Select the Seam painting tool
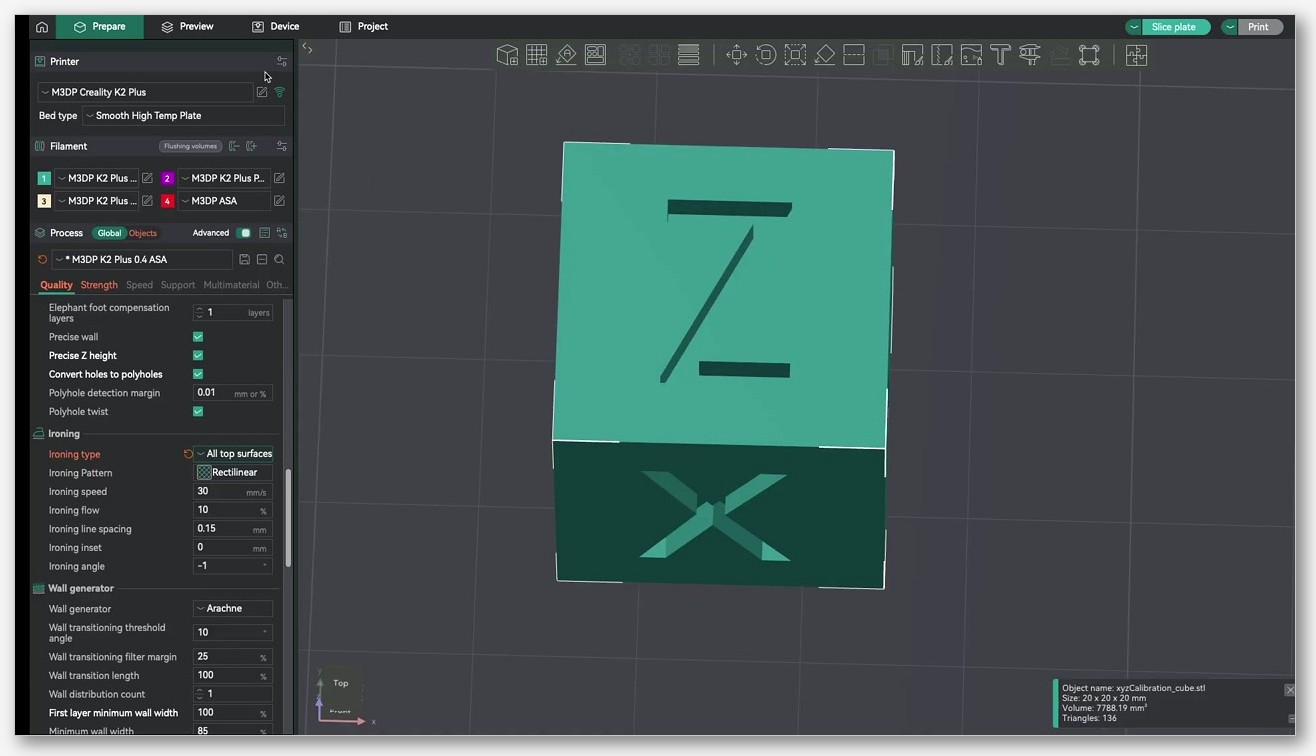This screenshot has width=1316, height=756. (942, 55)
